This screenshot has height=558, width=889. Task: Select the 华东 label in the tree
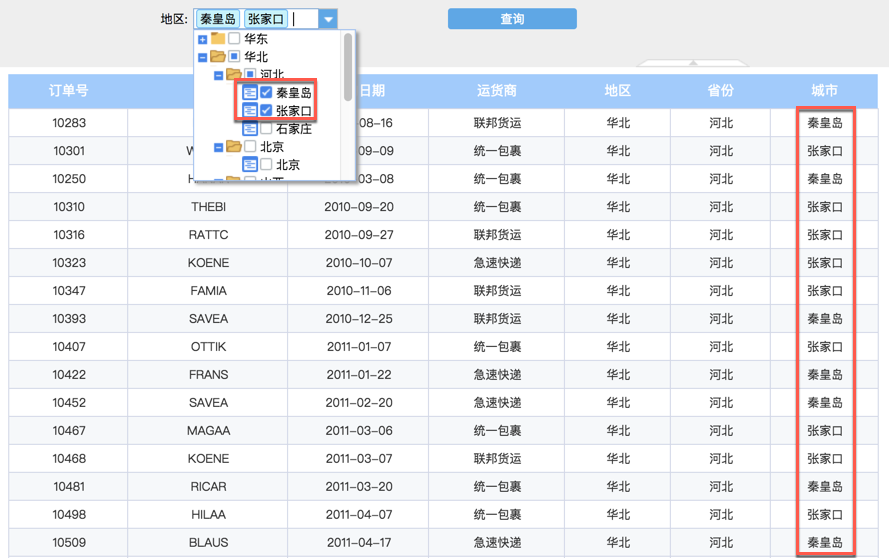click(x=256, y=39)
